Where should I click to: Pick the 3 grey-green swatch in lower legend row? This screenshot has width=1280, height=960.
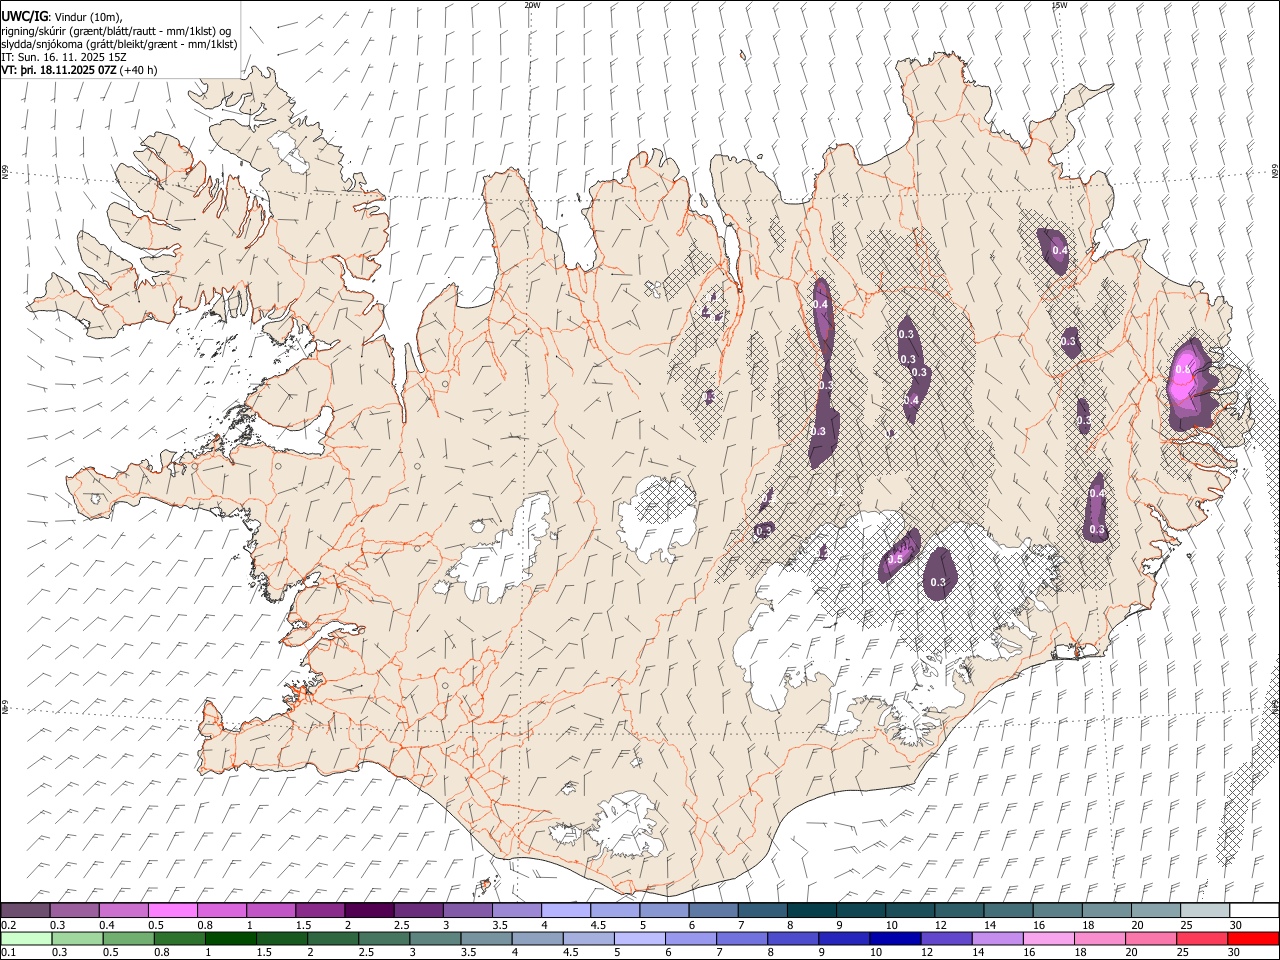435,939
